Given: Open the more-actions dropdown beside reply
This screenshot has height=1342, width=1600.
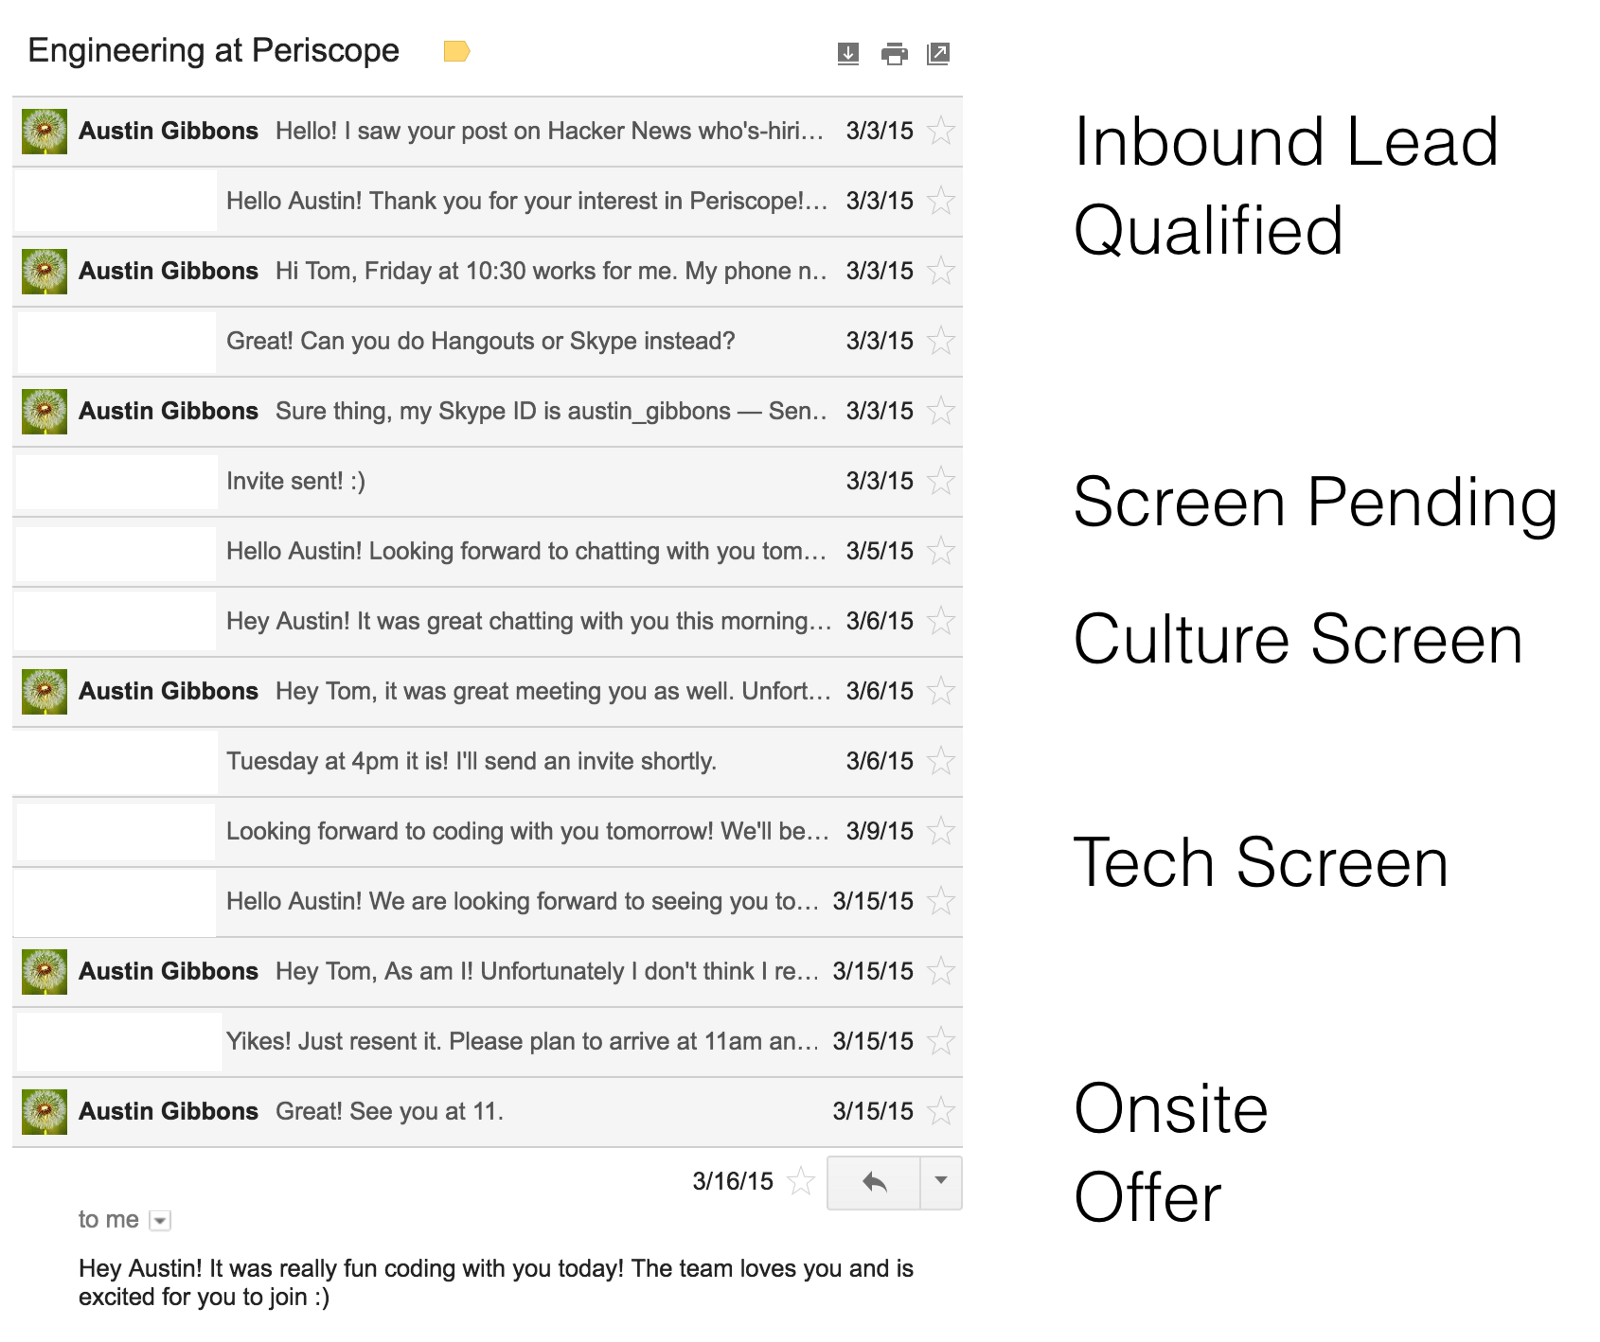Looking at the screenshot, I should click(941, 1181).
